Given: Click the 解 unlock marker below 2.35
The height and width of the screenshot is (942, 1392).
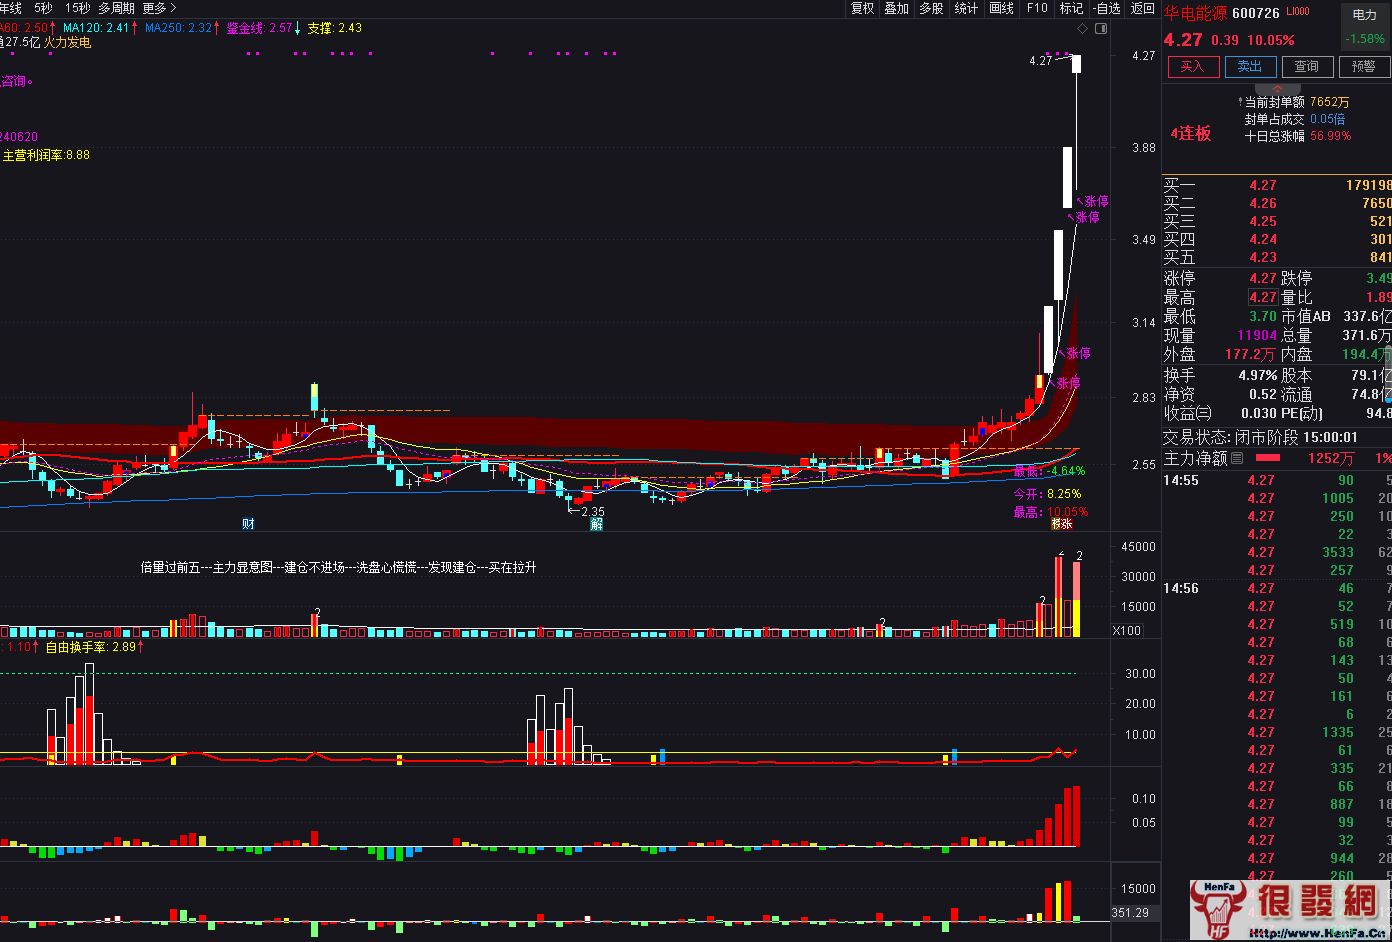Looking at the screenshot, I should (596, 523).
